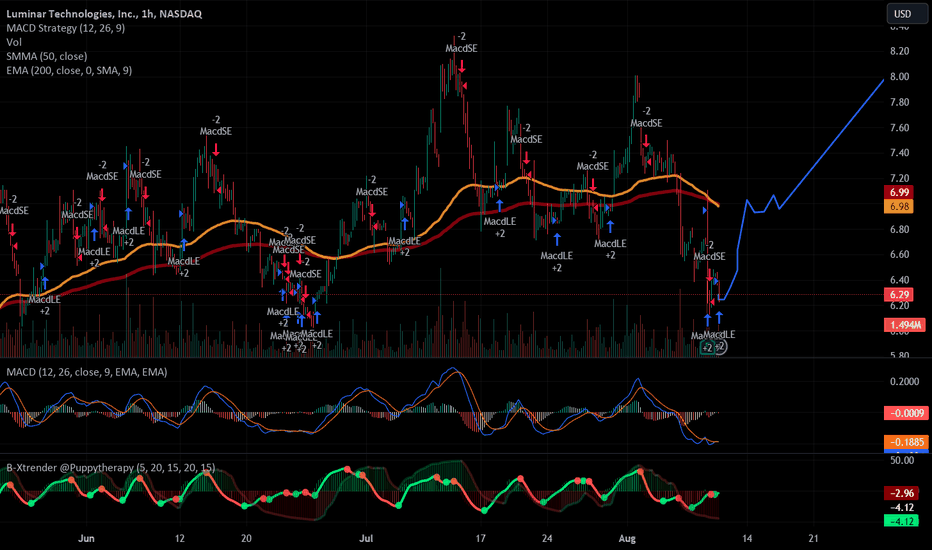Click the orange 6.98 price label
This screenshot has height=550, width=932.
(899, 206)
